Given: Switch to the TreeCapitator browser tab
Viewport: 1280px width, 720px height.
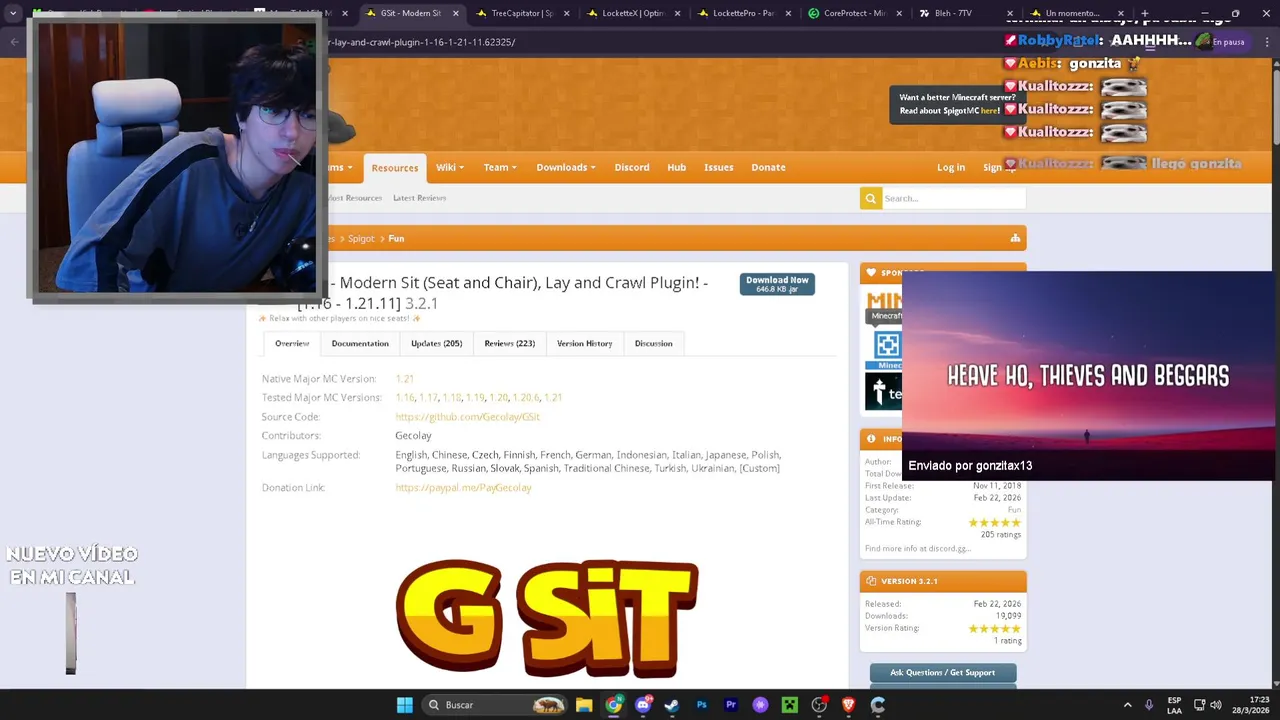Looking at the screenshot, I should click(522, 13).
